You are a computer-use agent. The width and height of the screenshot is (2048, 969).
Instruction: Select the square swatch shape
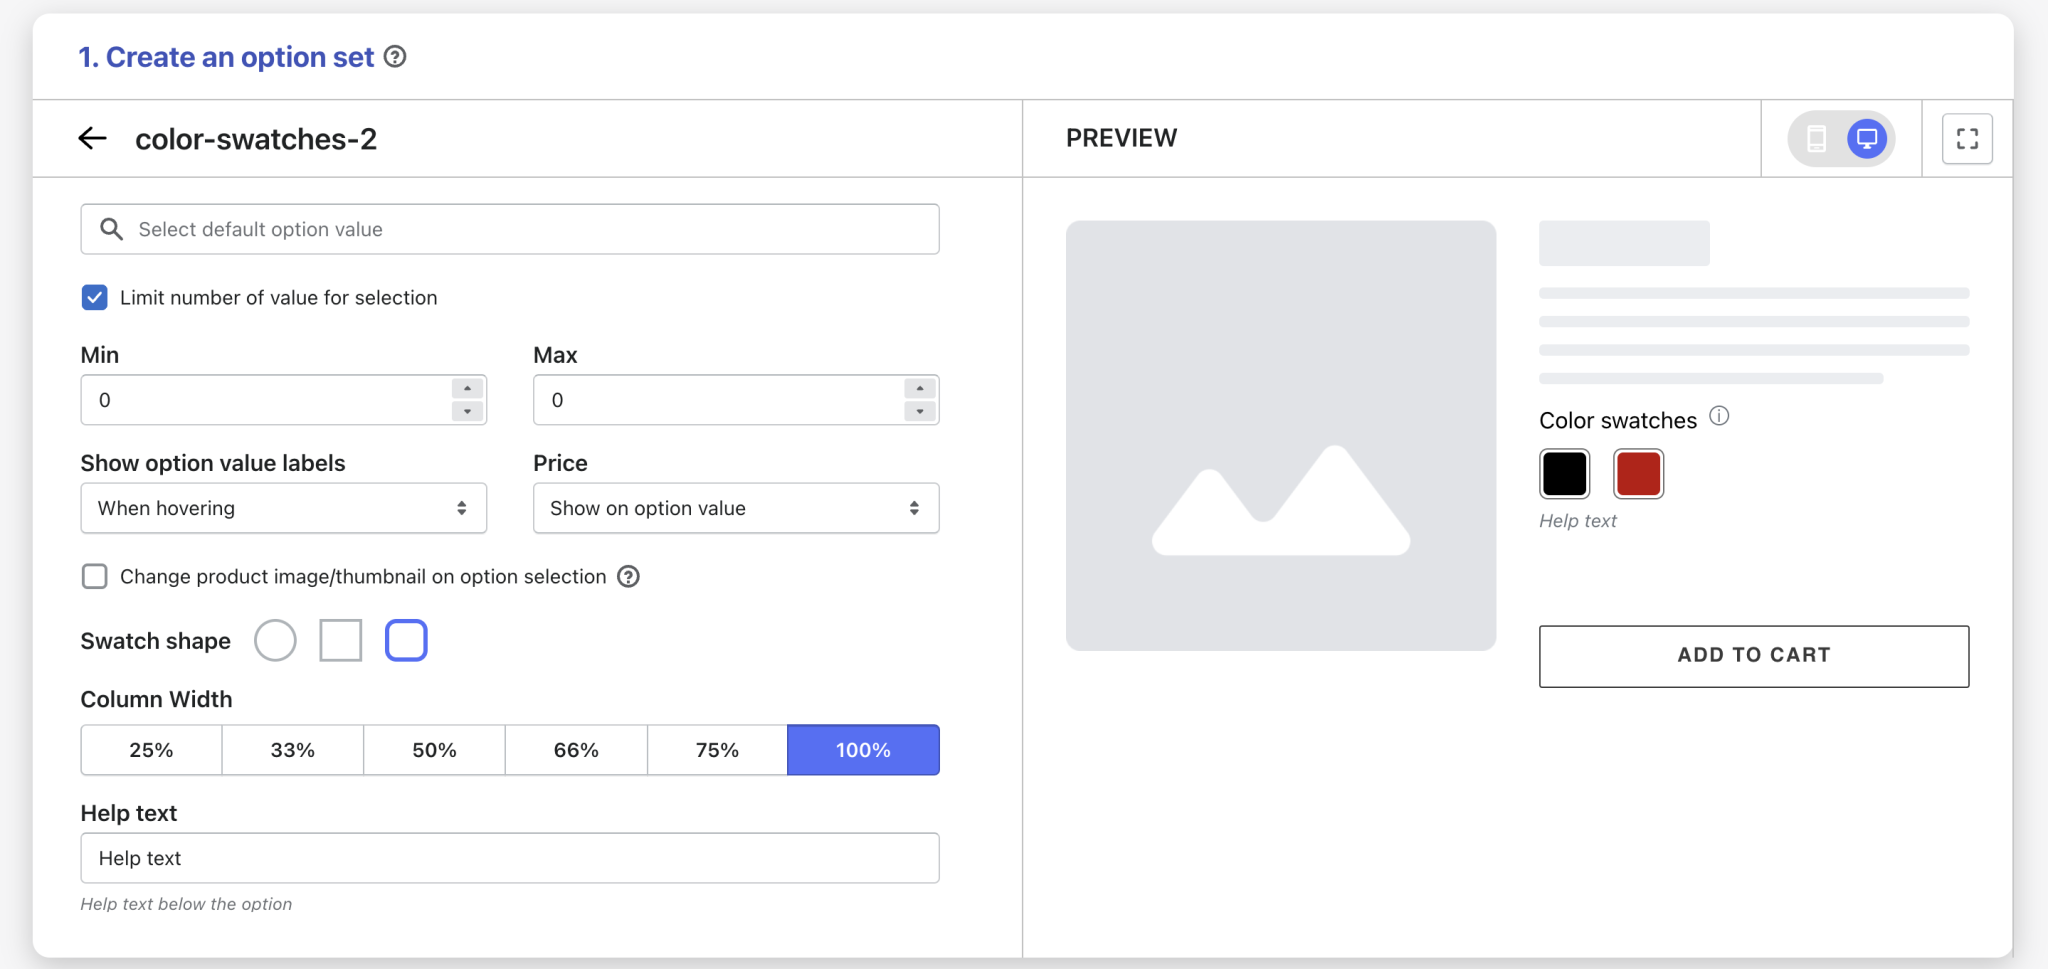[x=340, y=641]
